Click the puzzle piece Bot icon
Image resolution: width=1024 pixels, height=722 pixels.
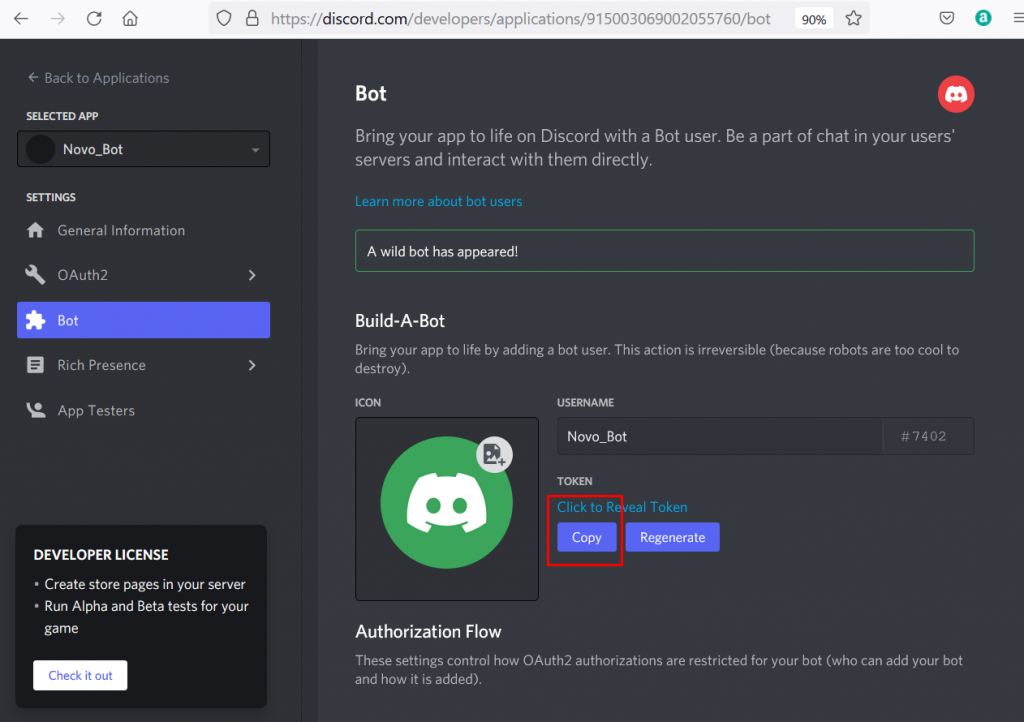click(35, 320)
